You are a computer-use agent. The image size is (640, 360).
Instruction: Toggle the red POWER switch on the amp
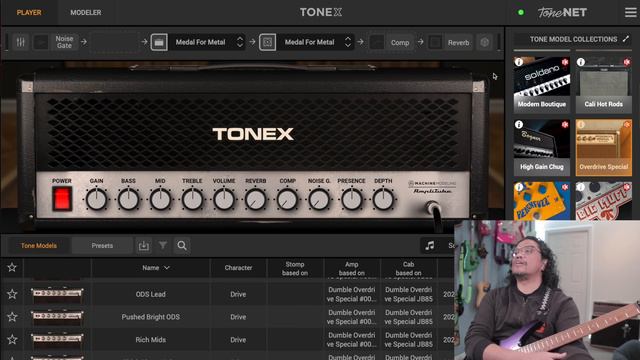point(62,199)
